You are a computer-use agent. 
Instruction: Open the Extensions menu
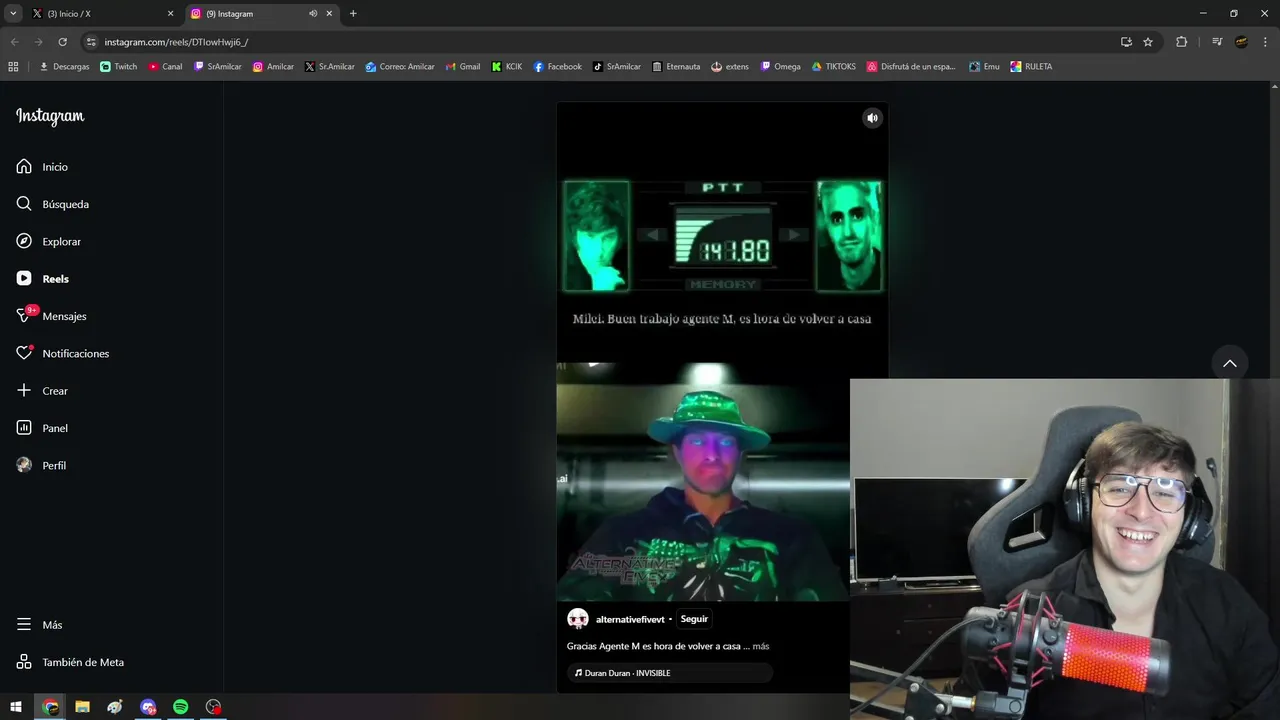pyautogui.click(x=1181, y=42)
